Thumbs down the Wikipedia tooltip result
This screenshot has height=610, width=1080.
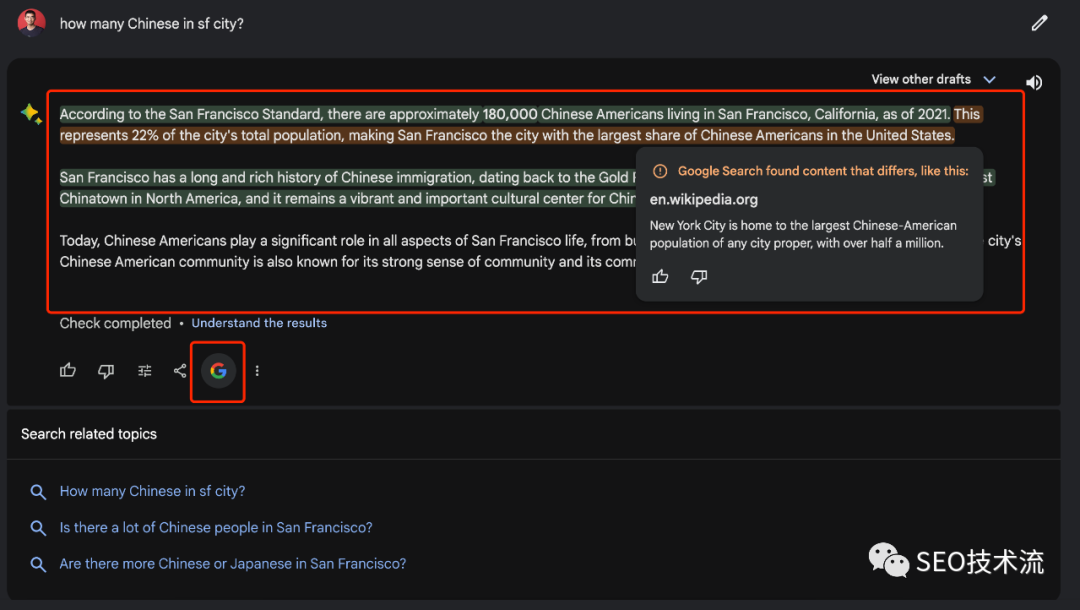(x=699, y=277)
